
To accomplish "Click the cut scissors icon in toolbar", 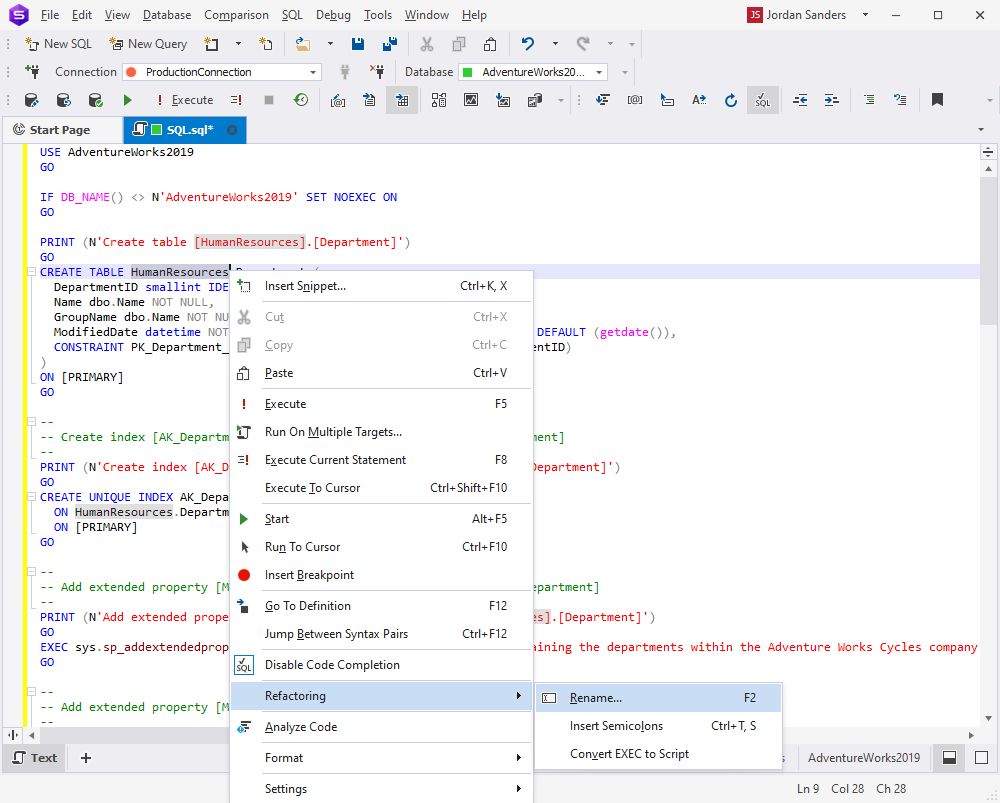I will 427,44.
